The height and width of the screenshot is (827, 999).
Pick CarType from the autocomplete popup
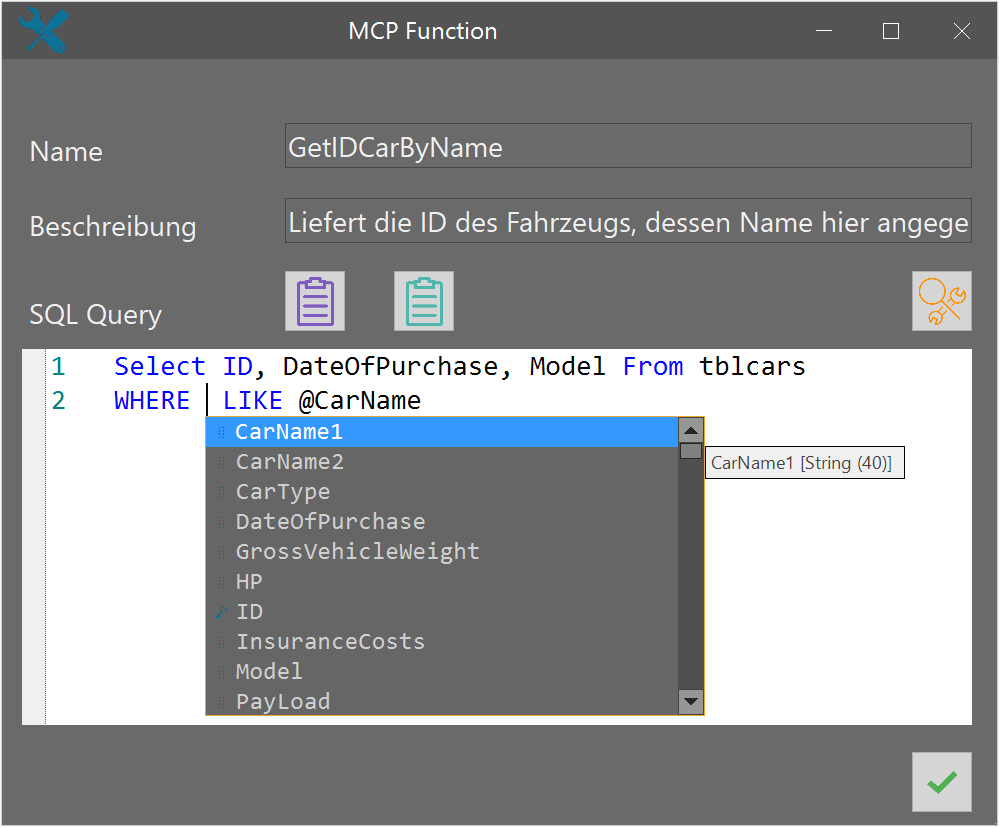282,492
